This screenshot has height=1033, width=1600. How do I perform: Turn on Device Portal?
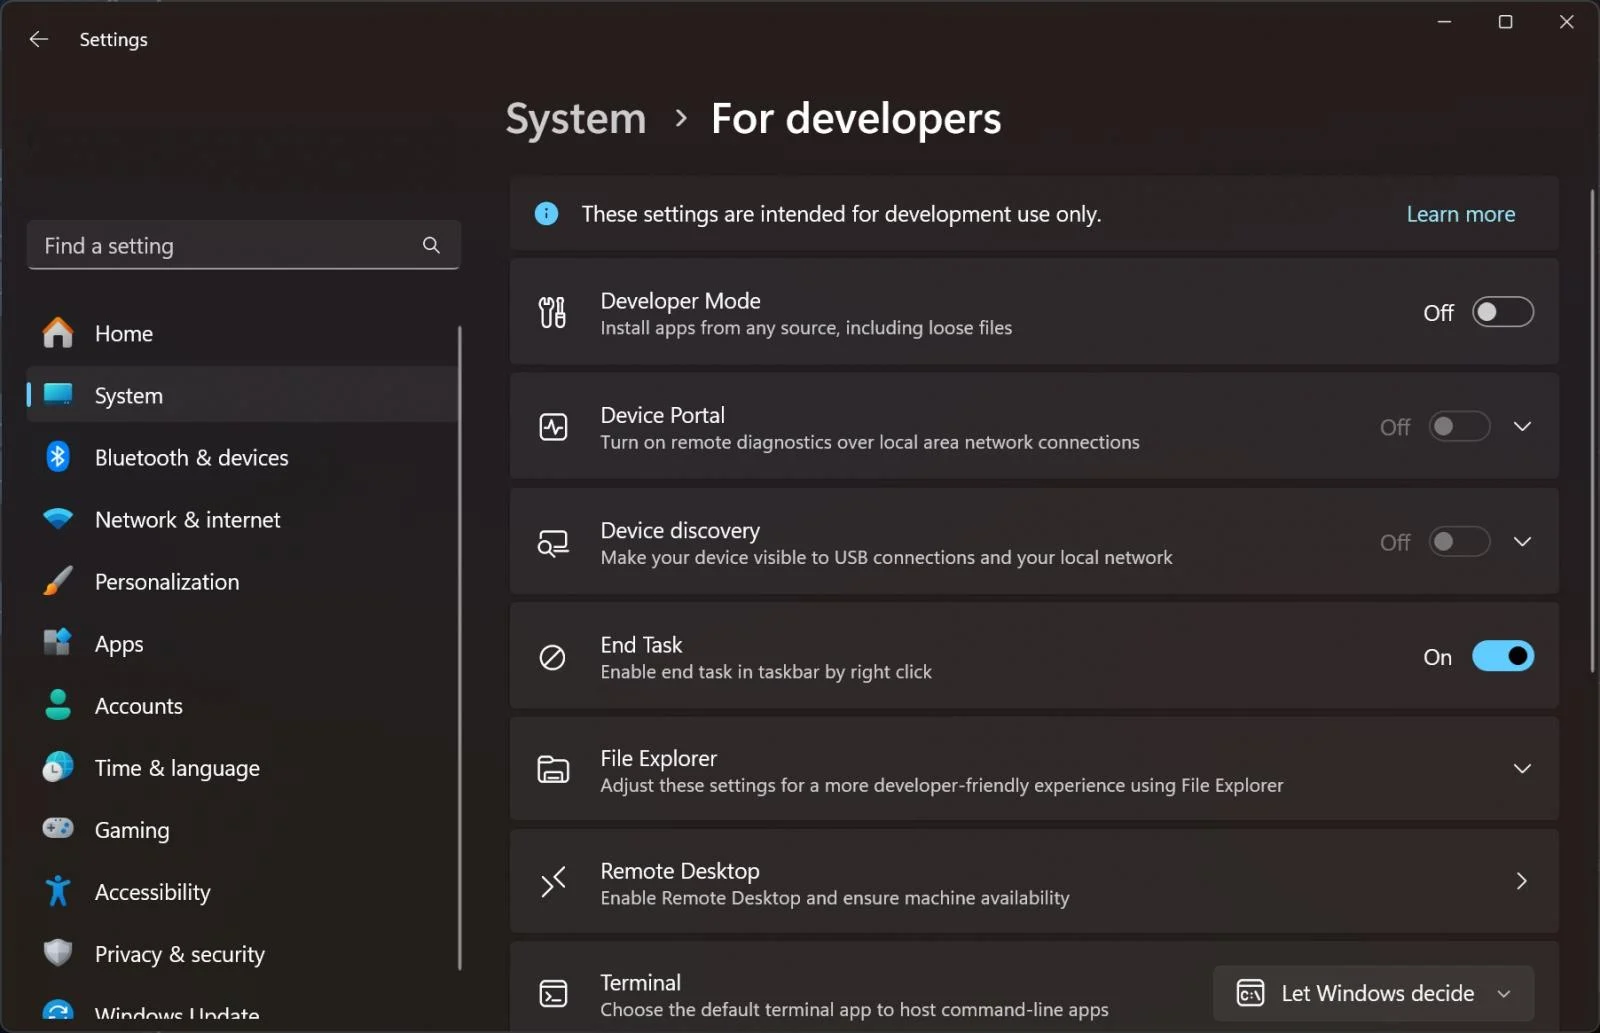1458,426
